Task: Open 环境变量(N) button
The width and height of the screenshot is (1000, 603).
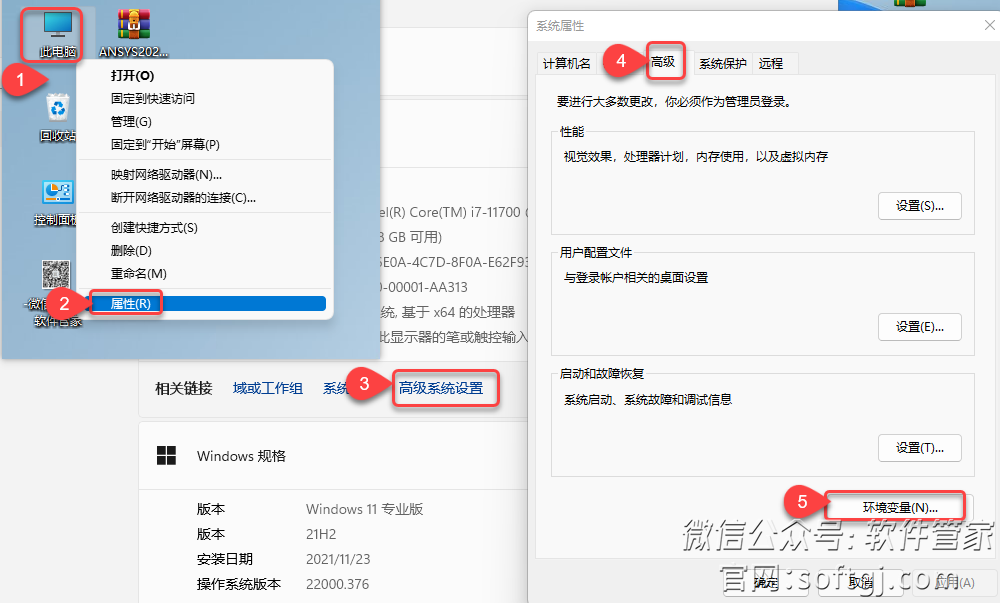Action: [x=899, y=508]
